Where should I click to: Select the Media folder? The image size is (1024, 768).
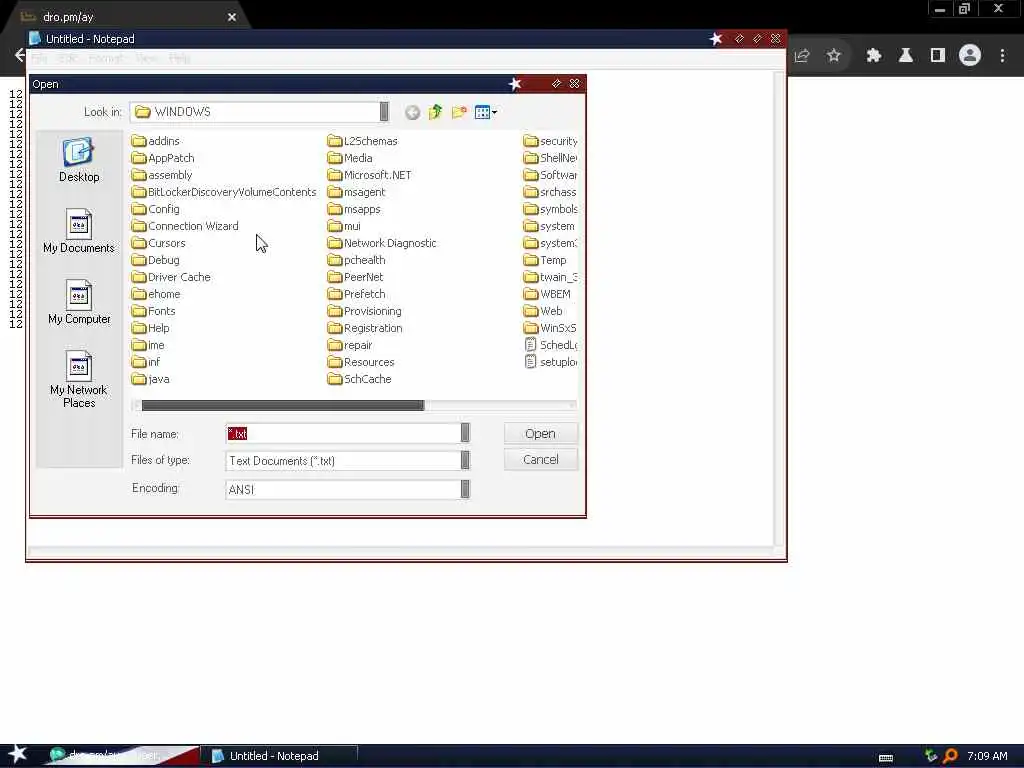pyautogui.click(x=350, y=158)
